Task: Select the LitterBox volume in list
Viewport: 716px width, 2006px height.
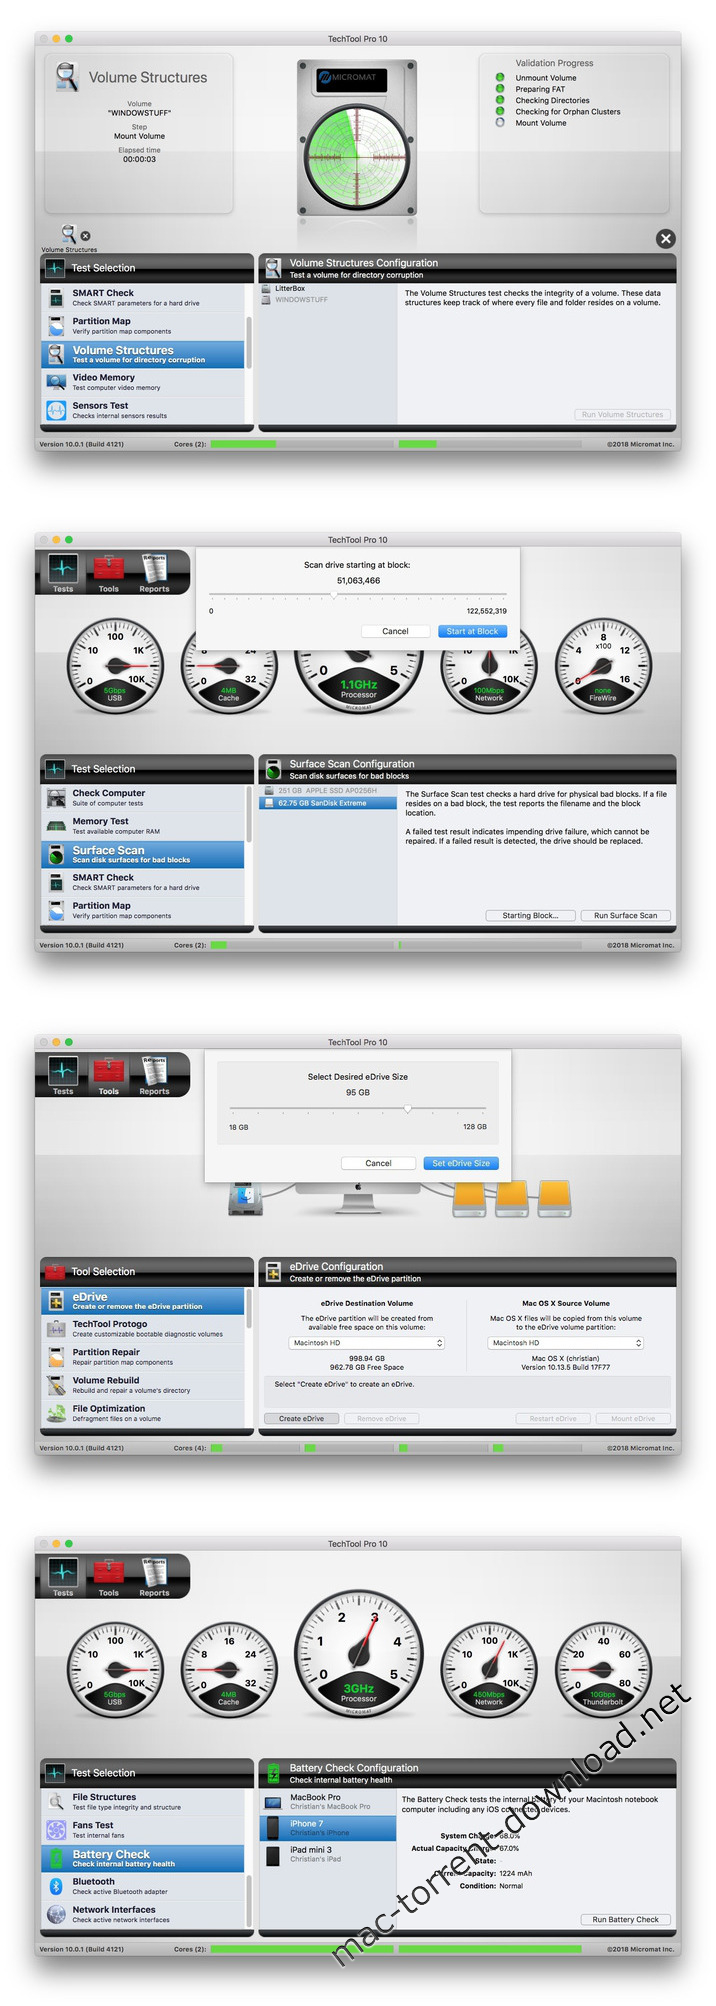Action: click(290, 288)
